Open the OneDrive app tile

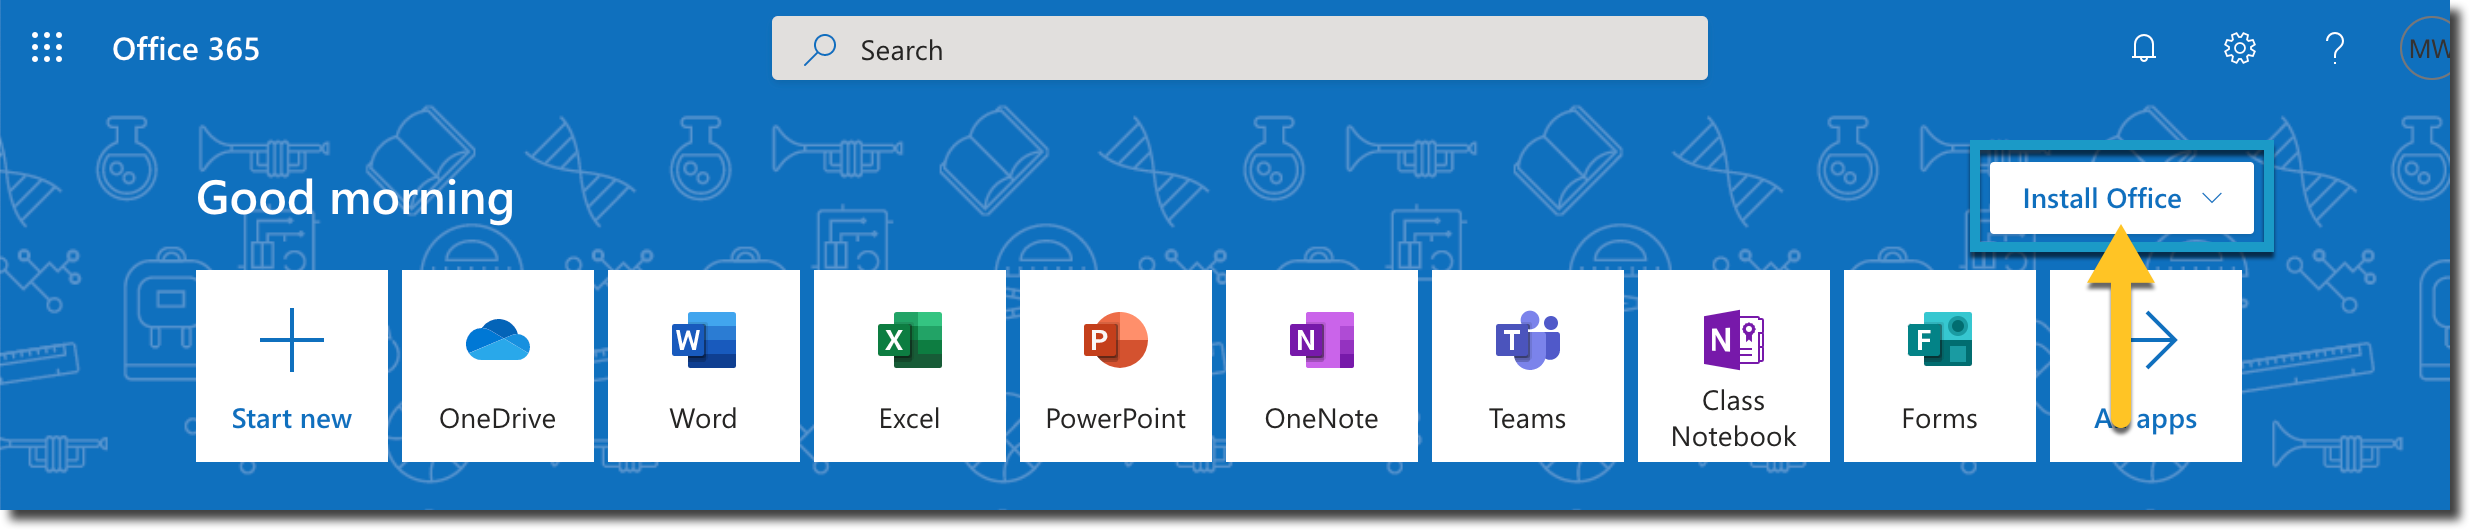[498, 366]
